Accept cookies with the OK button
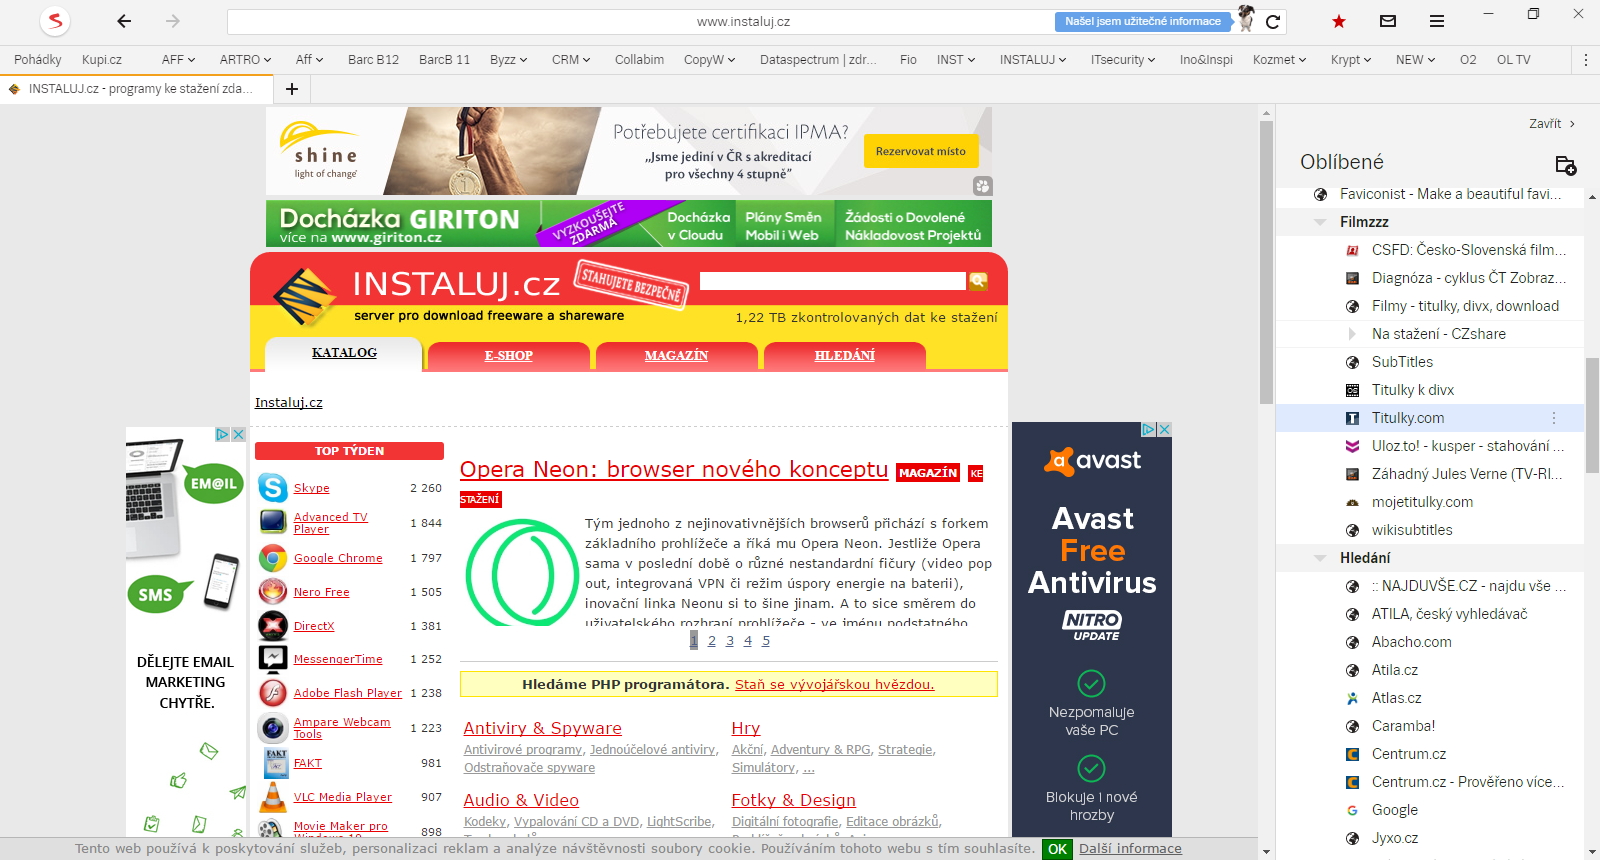This screenshot has height=860, width=1600. (1058, 849)
